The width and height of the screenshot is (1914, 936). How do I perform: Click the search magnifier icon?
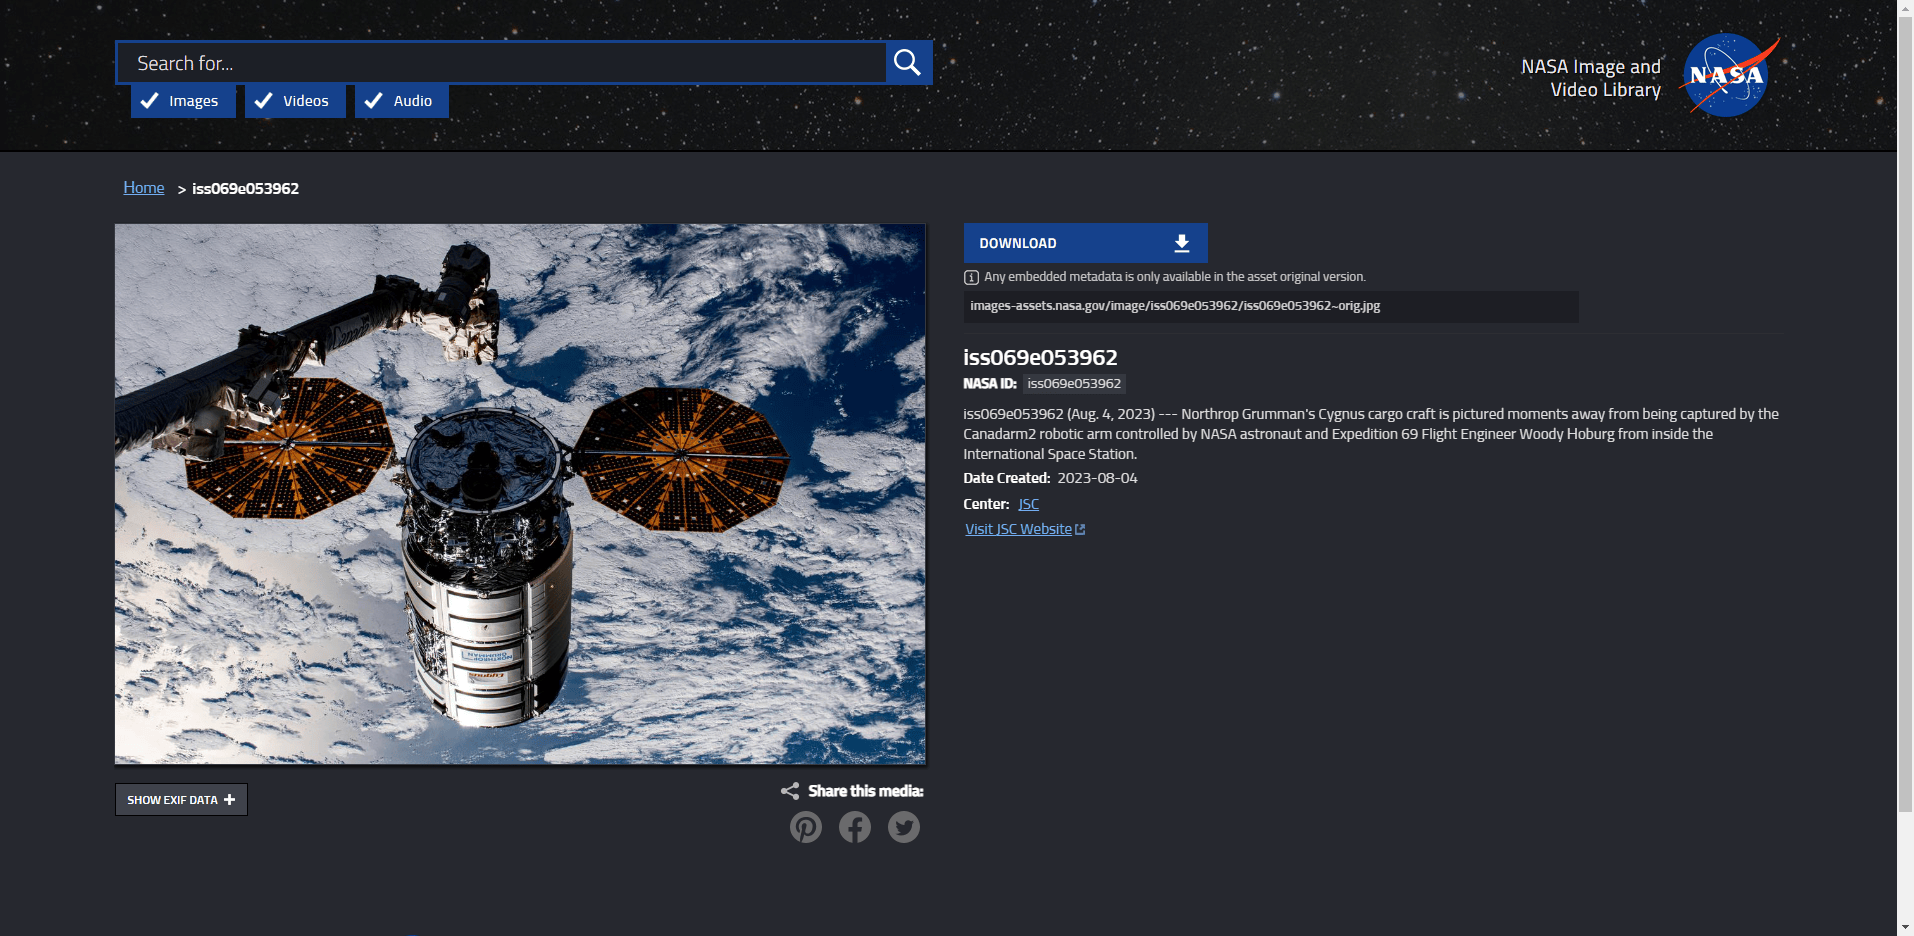tap(906, 61)
